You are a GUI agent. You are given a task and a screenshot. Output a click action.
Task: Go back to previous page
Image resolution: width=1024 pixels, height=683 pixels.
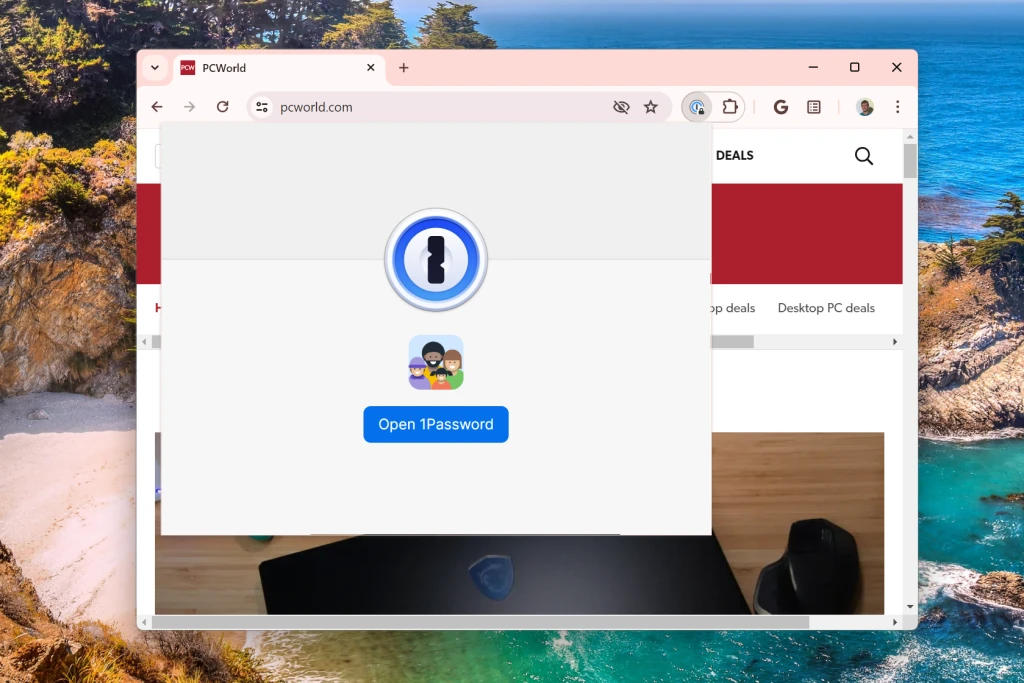pos(157,107)
